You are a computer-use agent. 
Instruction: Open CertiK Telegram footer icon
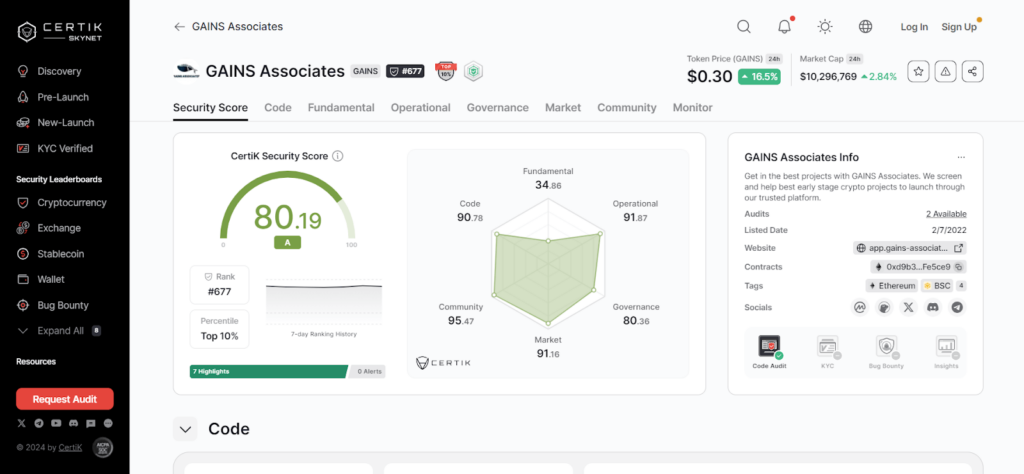tap(39, 423)
